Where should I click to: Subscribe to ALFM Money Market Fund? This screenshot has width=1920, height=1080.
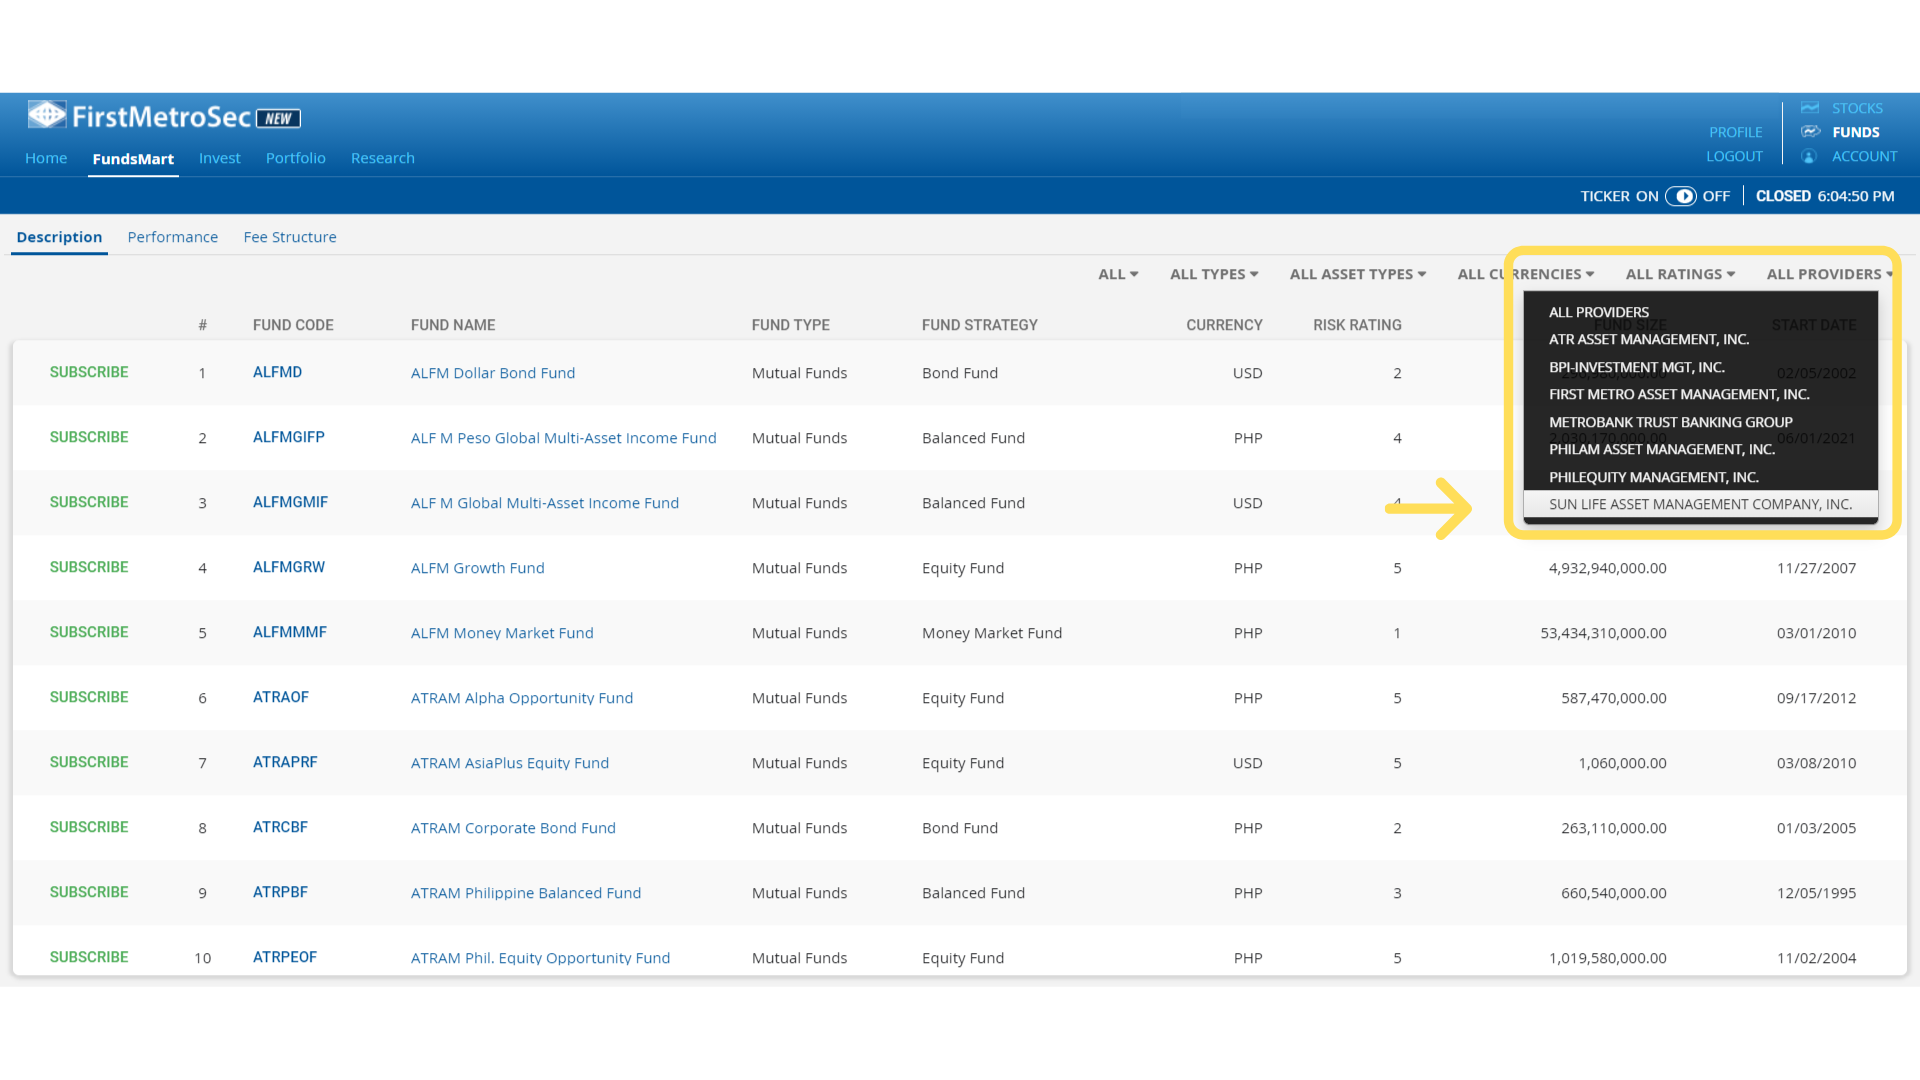pyautogui.click(x=89, y=632)
